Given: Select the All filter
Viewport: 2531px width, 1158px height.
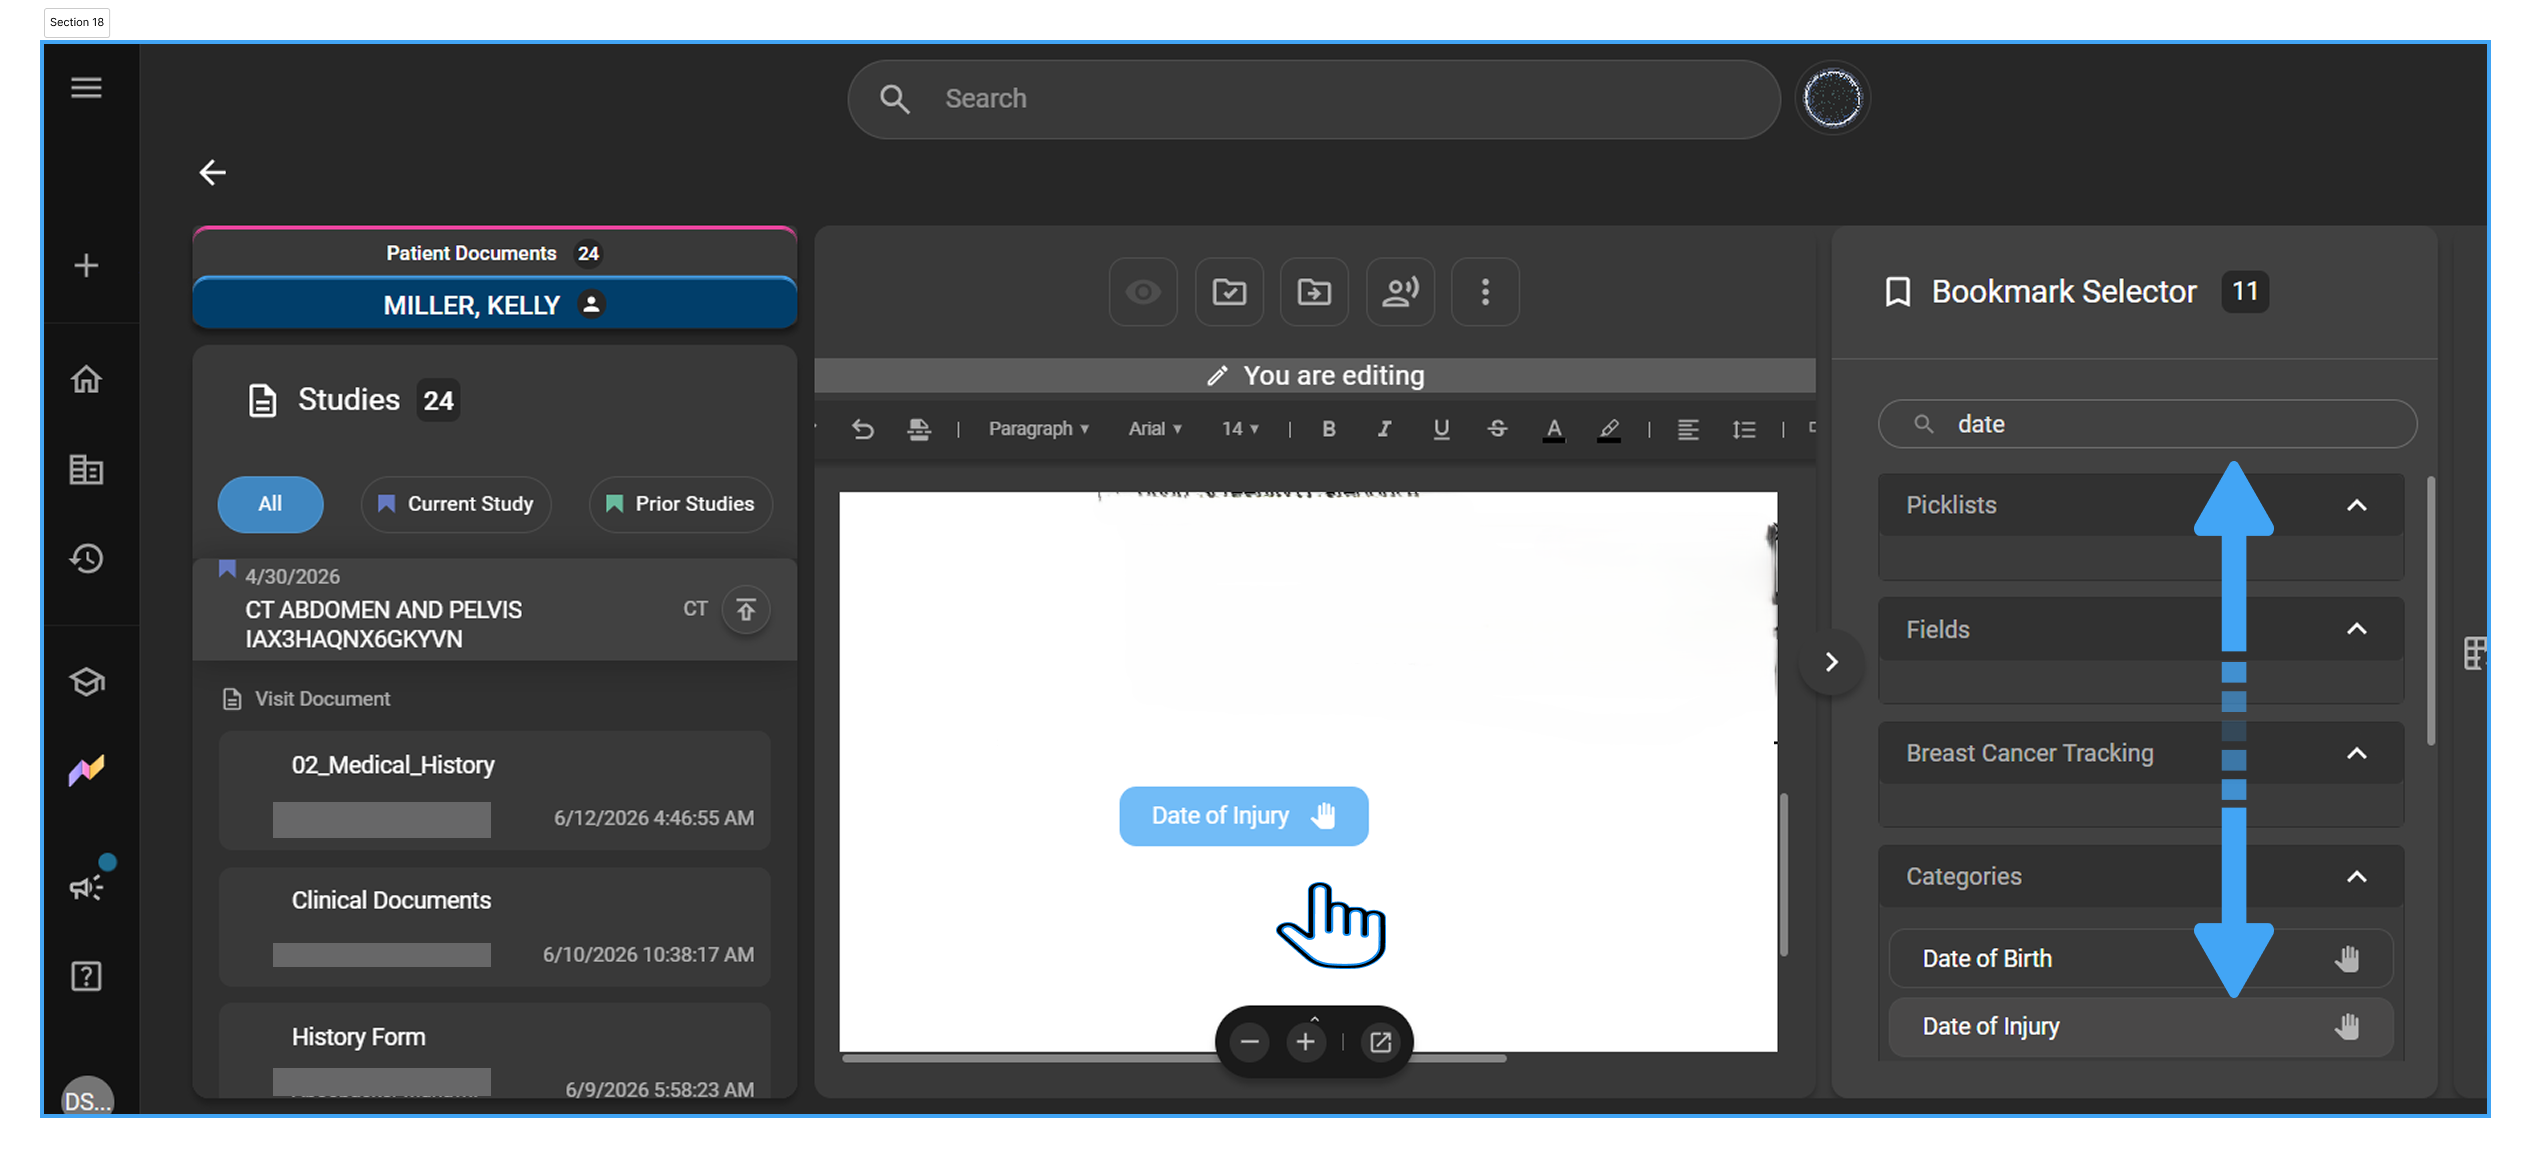Looking at the screenshot, I should click(x=270, y=504).
